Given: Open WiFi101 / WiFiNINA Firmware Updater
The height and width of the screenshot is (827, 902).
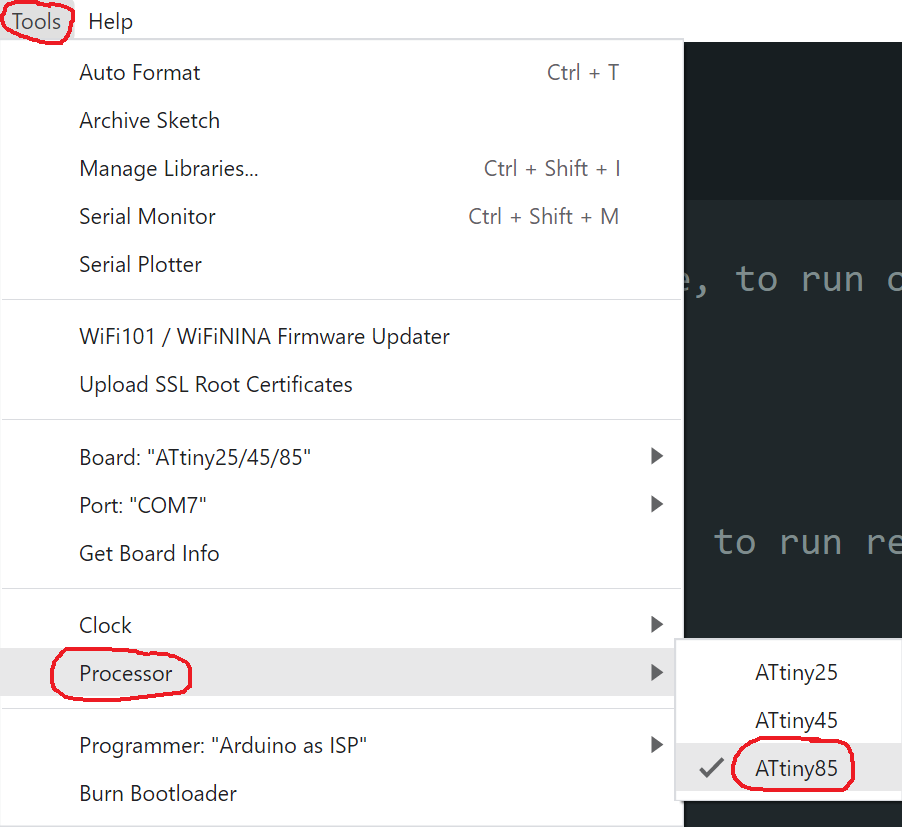Looking at the screenshot, I should 264,337.
